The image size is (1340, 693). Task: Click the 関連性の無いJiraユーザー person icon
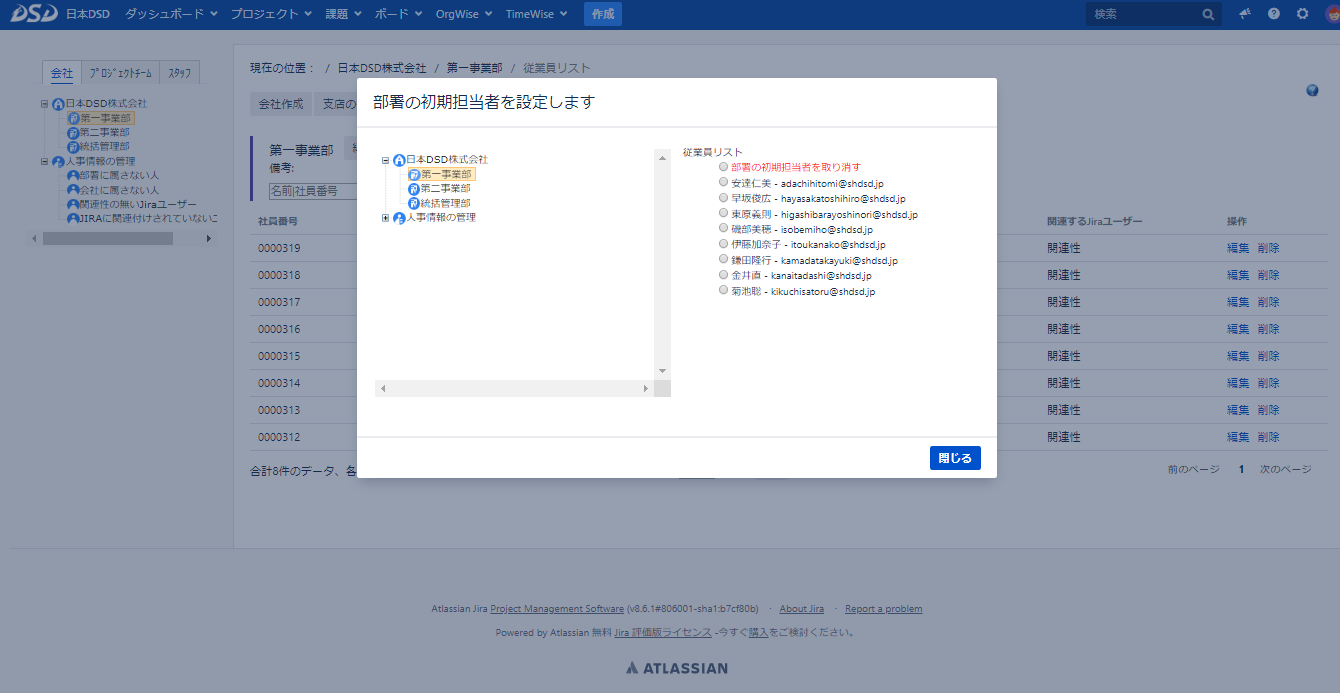coord(72,204)
